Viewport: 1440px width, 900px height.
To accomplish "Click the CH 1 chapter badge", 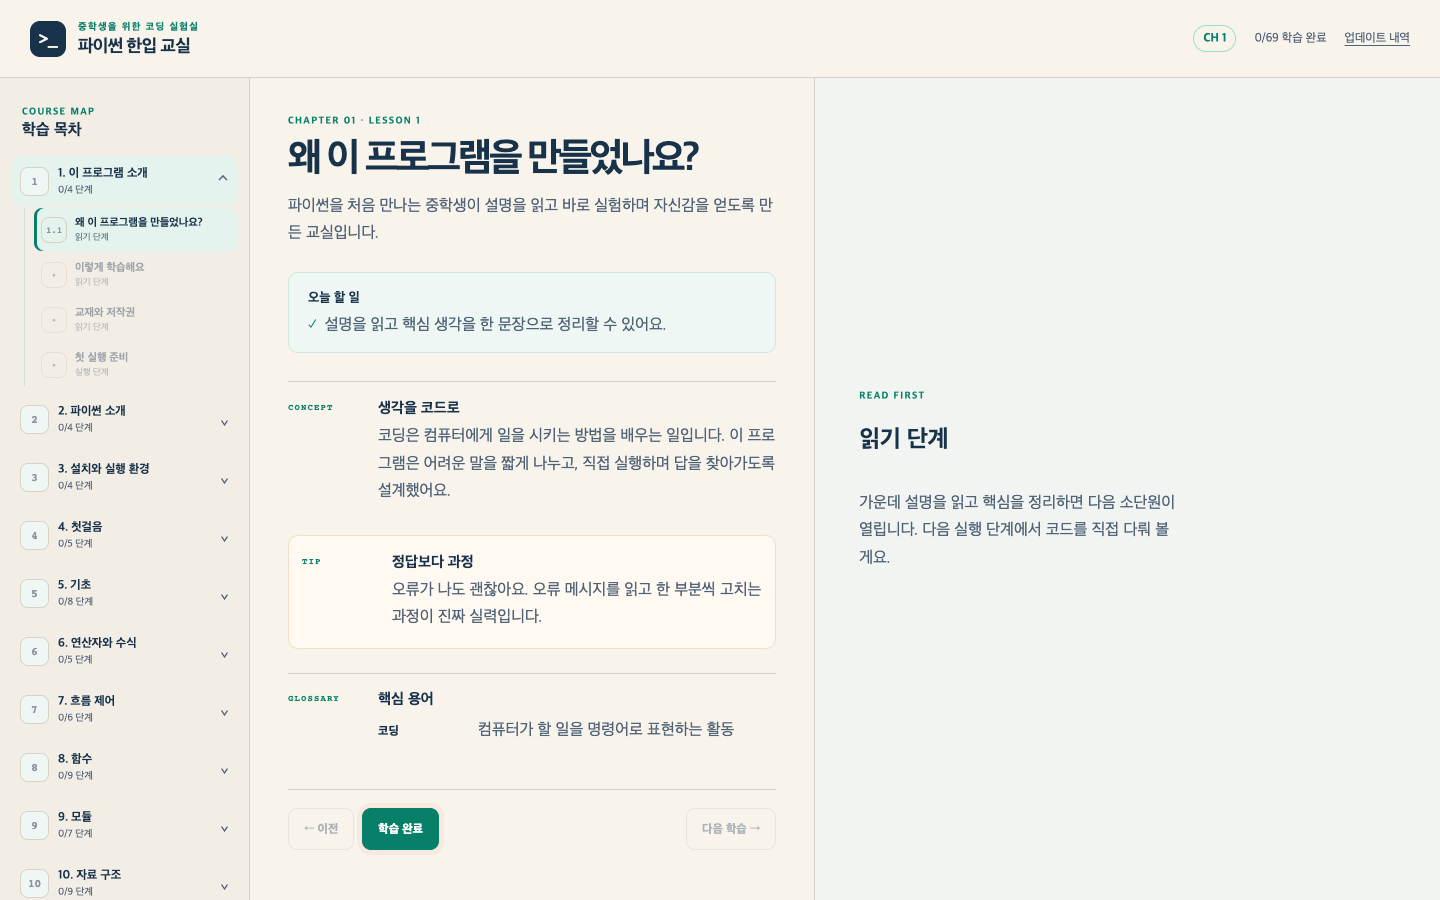I will coord(1214,38).
